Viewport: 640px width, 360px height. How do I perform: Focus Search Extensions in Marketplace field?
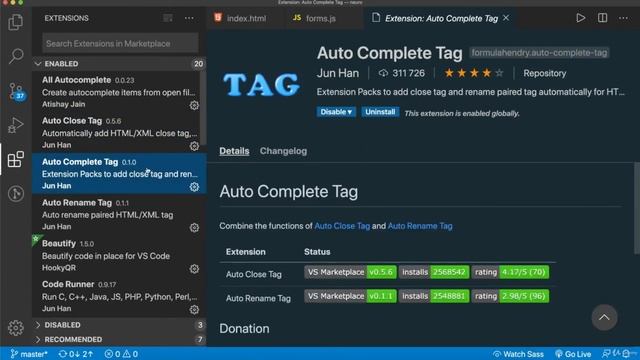pyautogui.click(x=120, y=43)
